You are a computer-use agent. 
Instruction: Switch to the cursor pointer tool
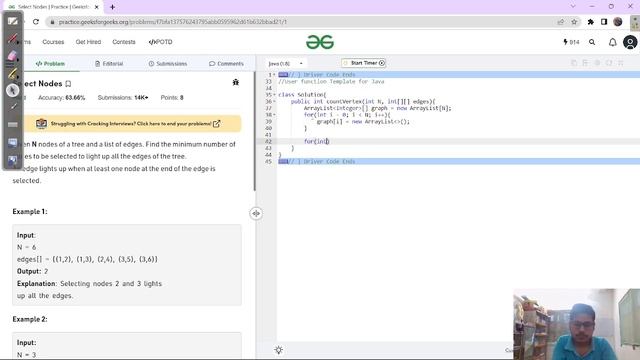coord(12,90)
